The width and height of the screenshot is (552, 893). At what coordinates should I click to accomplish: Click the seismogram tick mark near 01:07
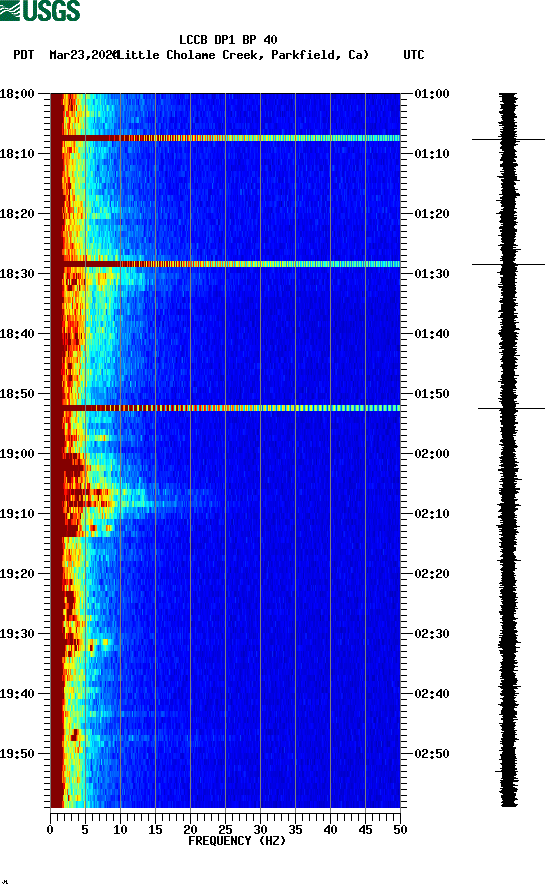pyautogui.click(x=508, y=139)
